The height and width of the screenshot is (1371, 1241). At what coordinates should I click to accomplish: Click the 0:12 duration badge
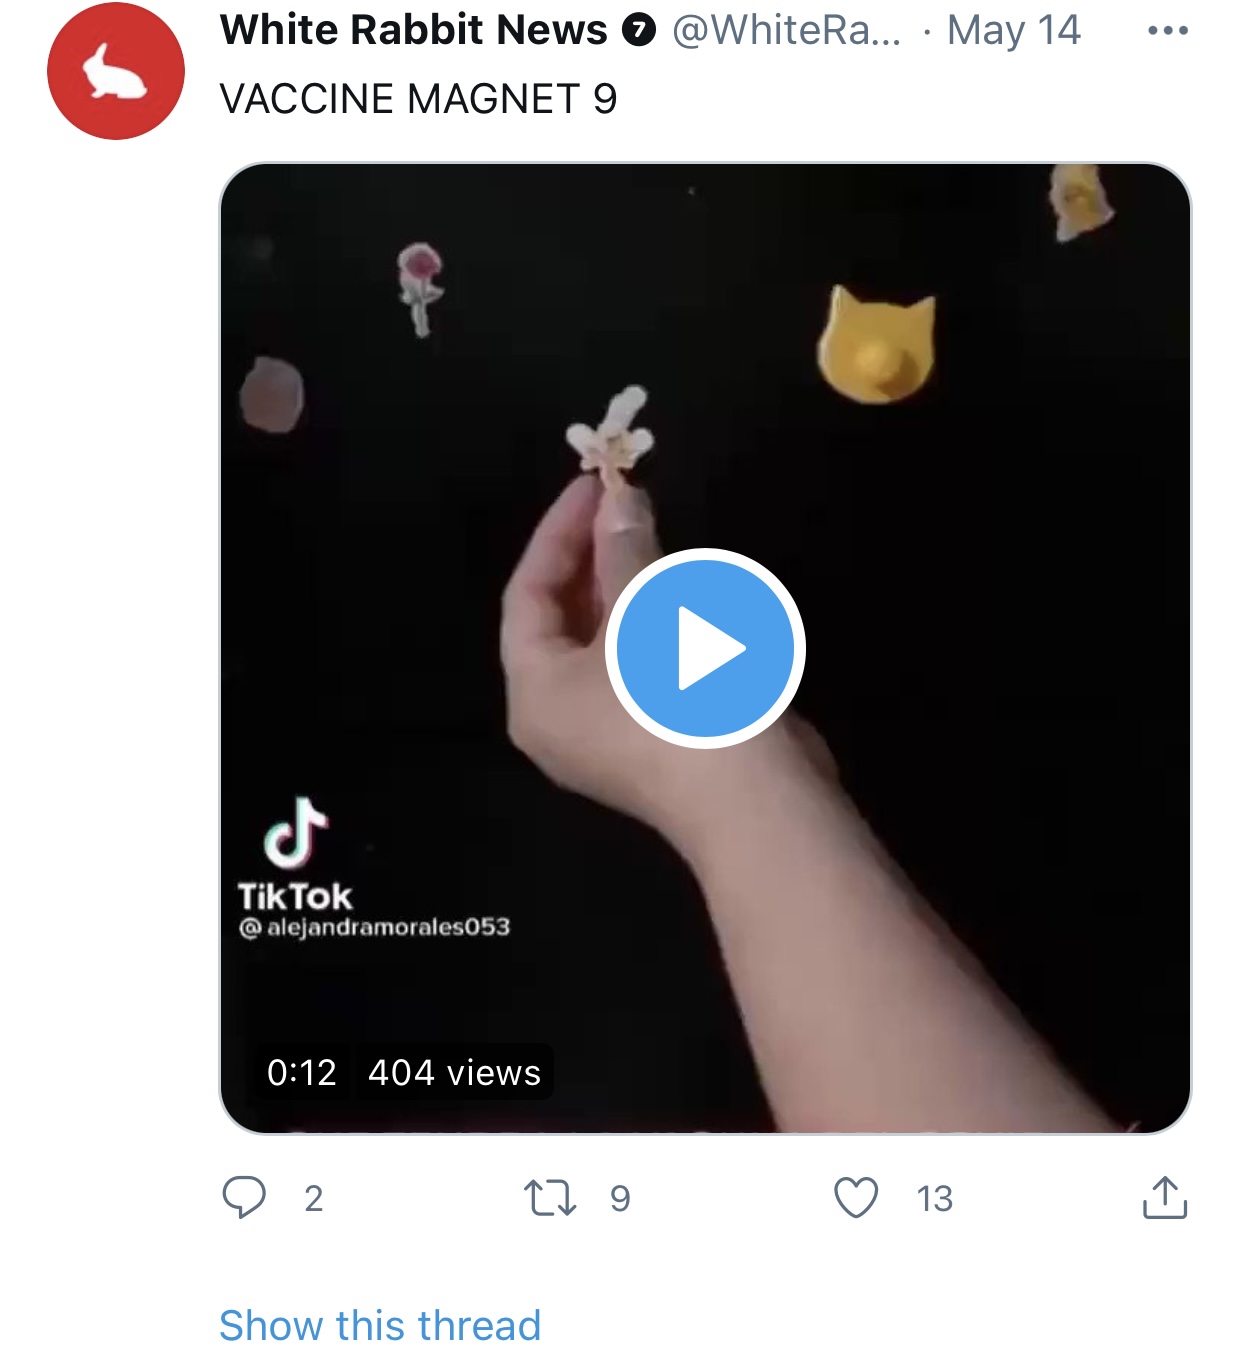point(301,1072)
